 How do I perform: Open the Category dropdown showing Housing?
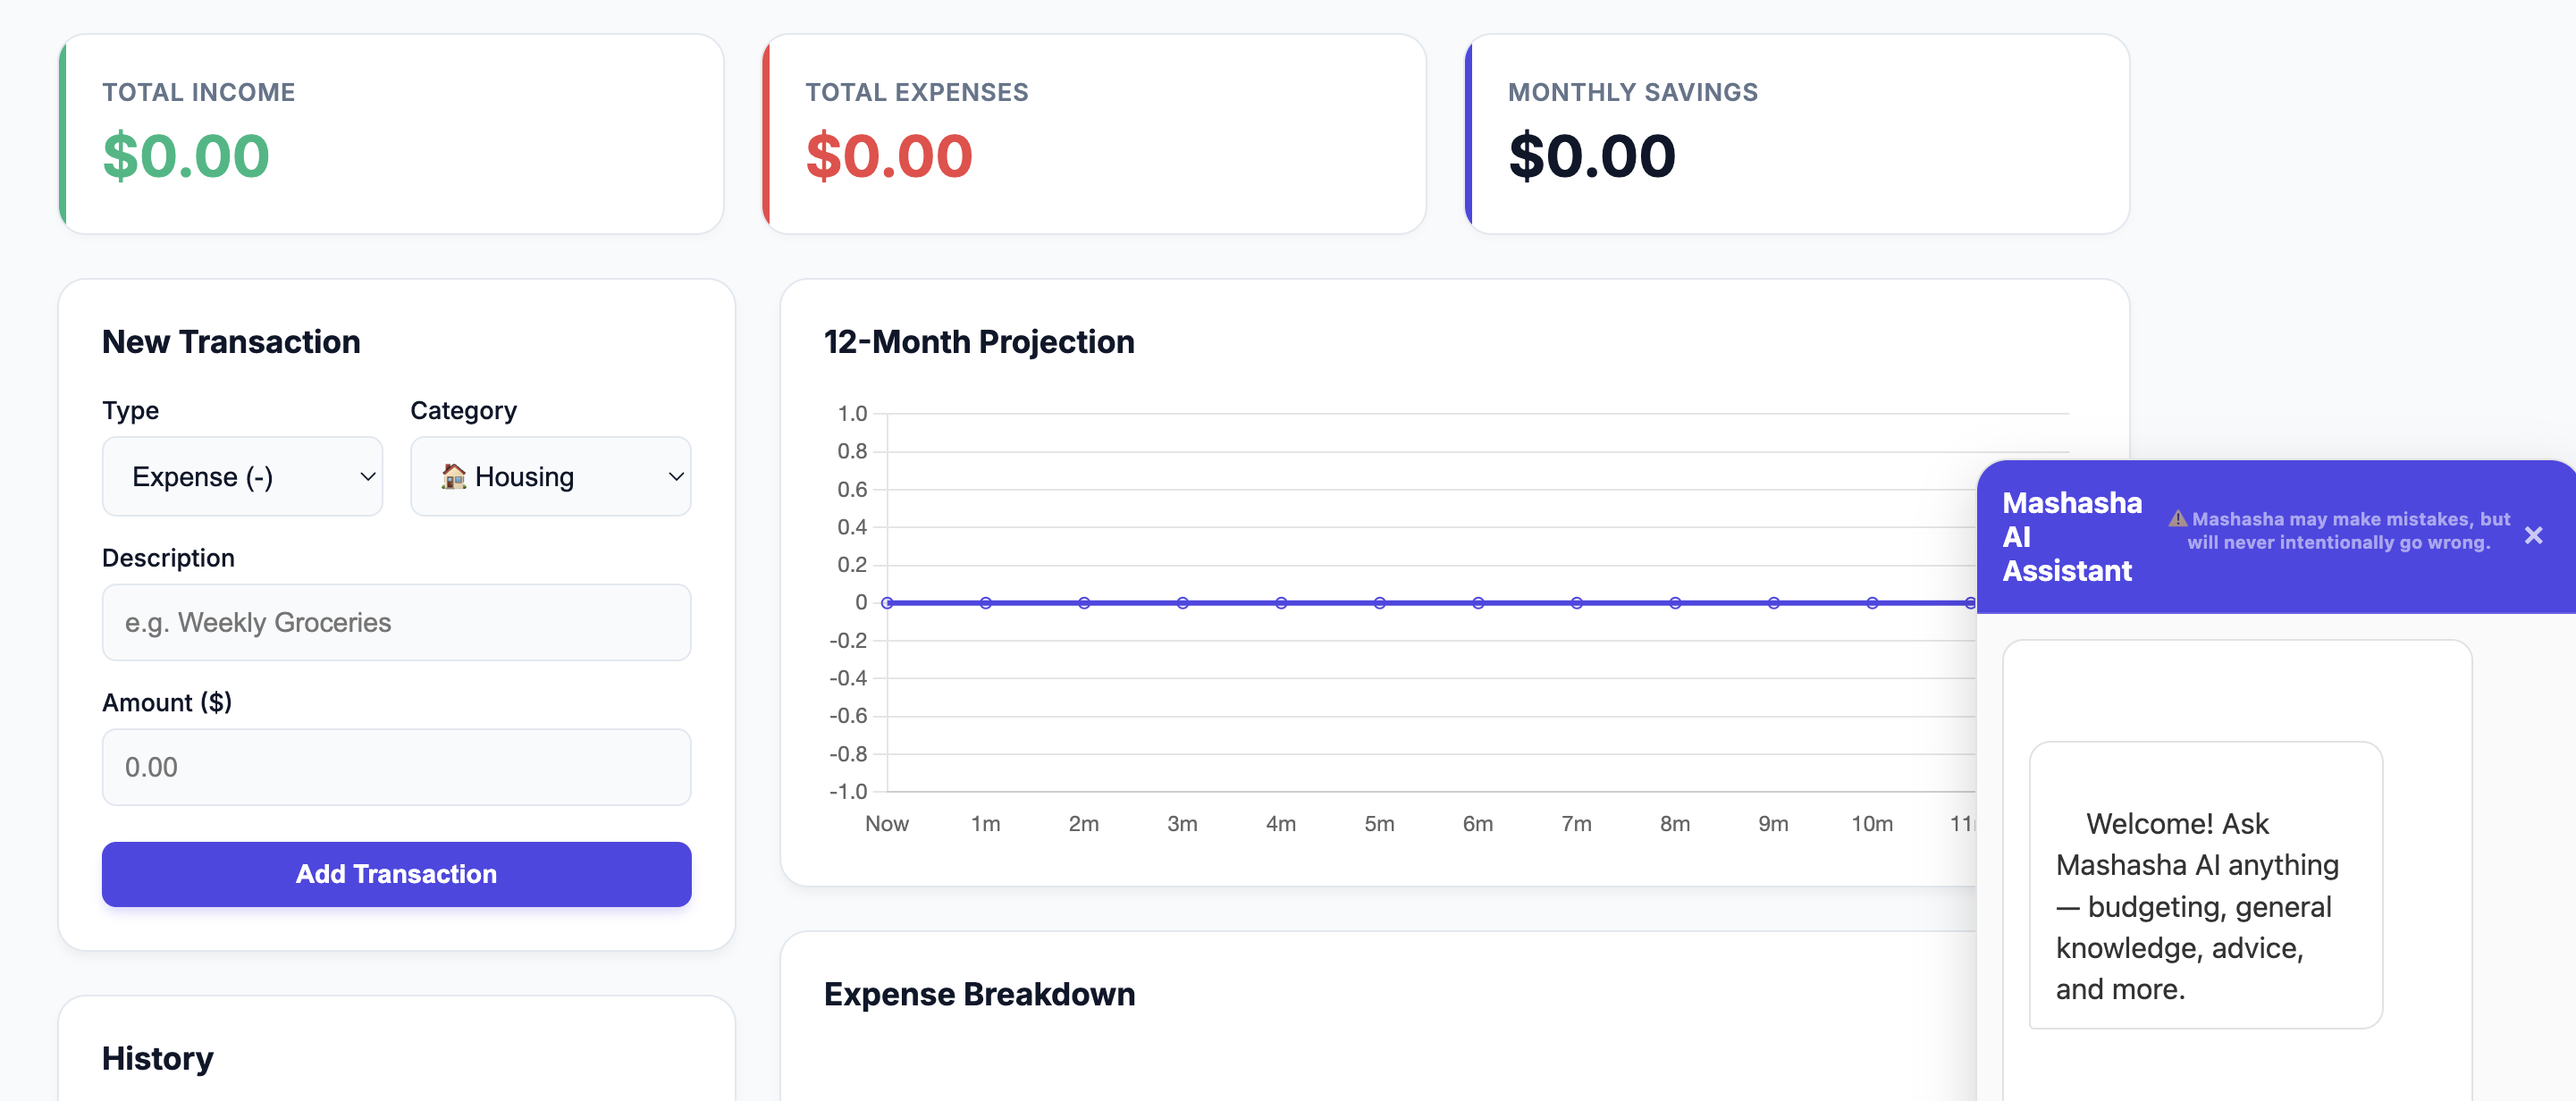(x=550, y=477)
